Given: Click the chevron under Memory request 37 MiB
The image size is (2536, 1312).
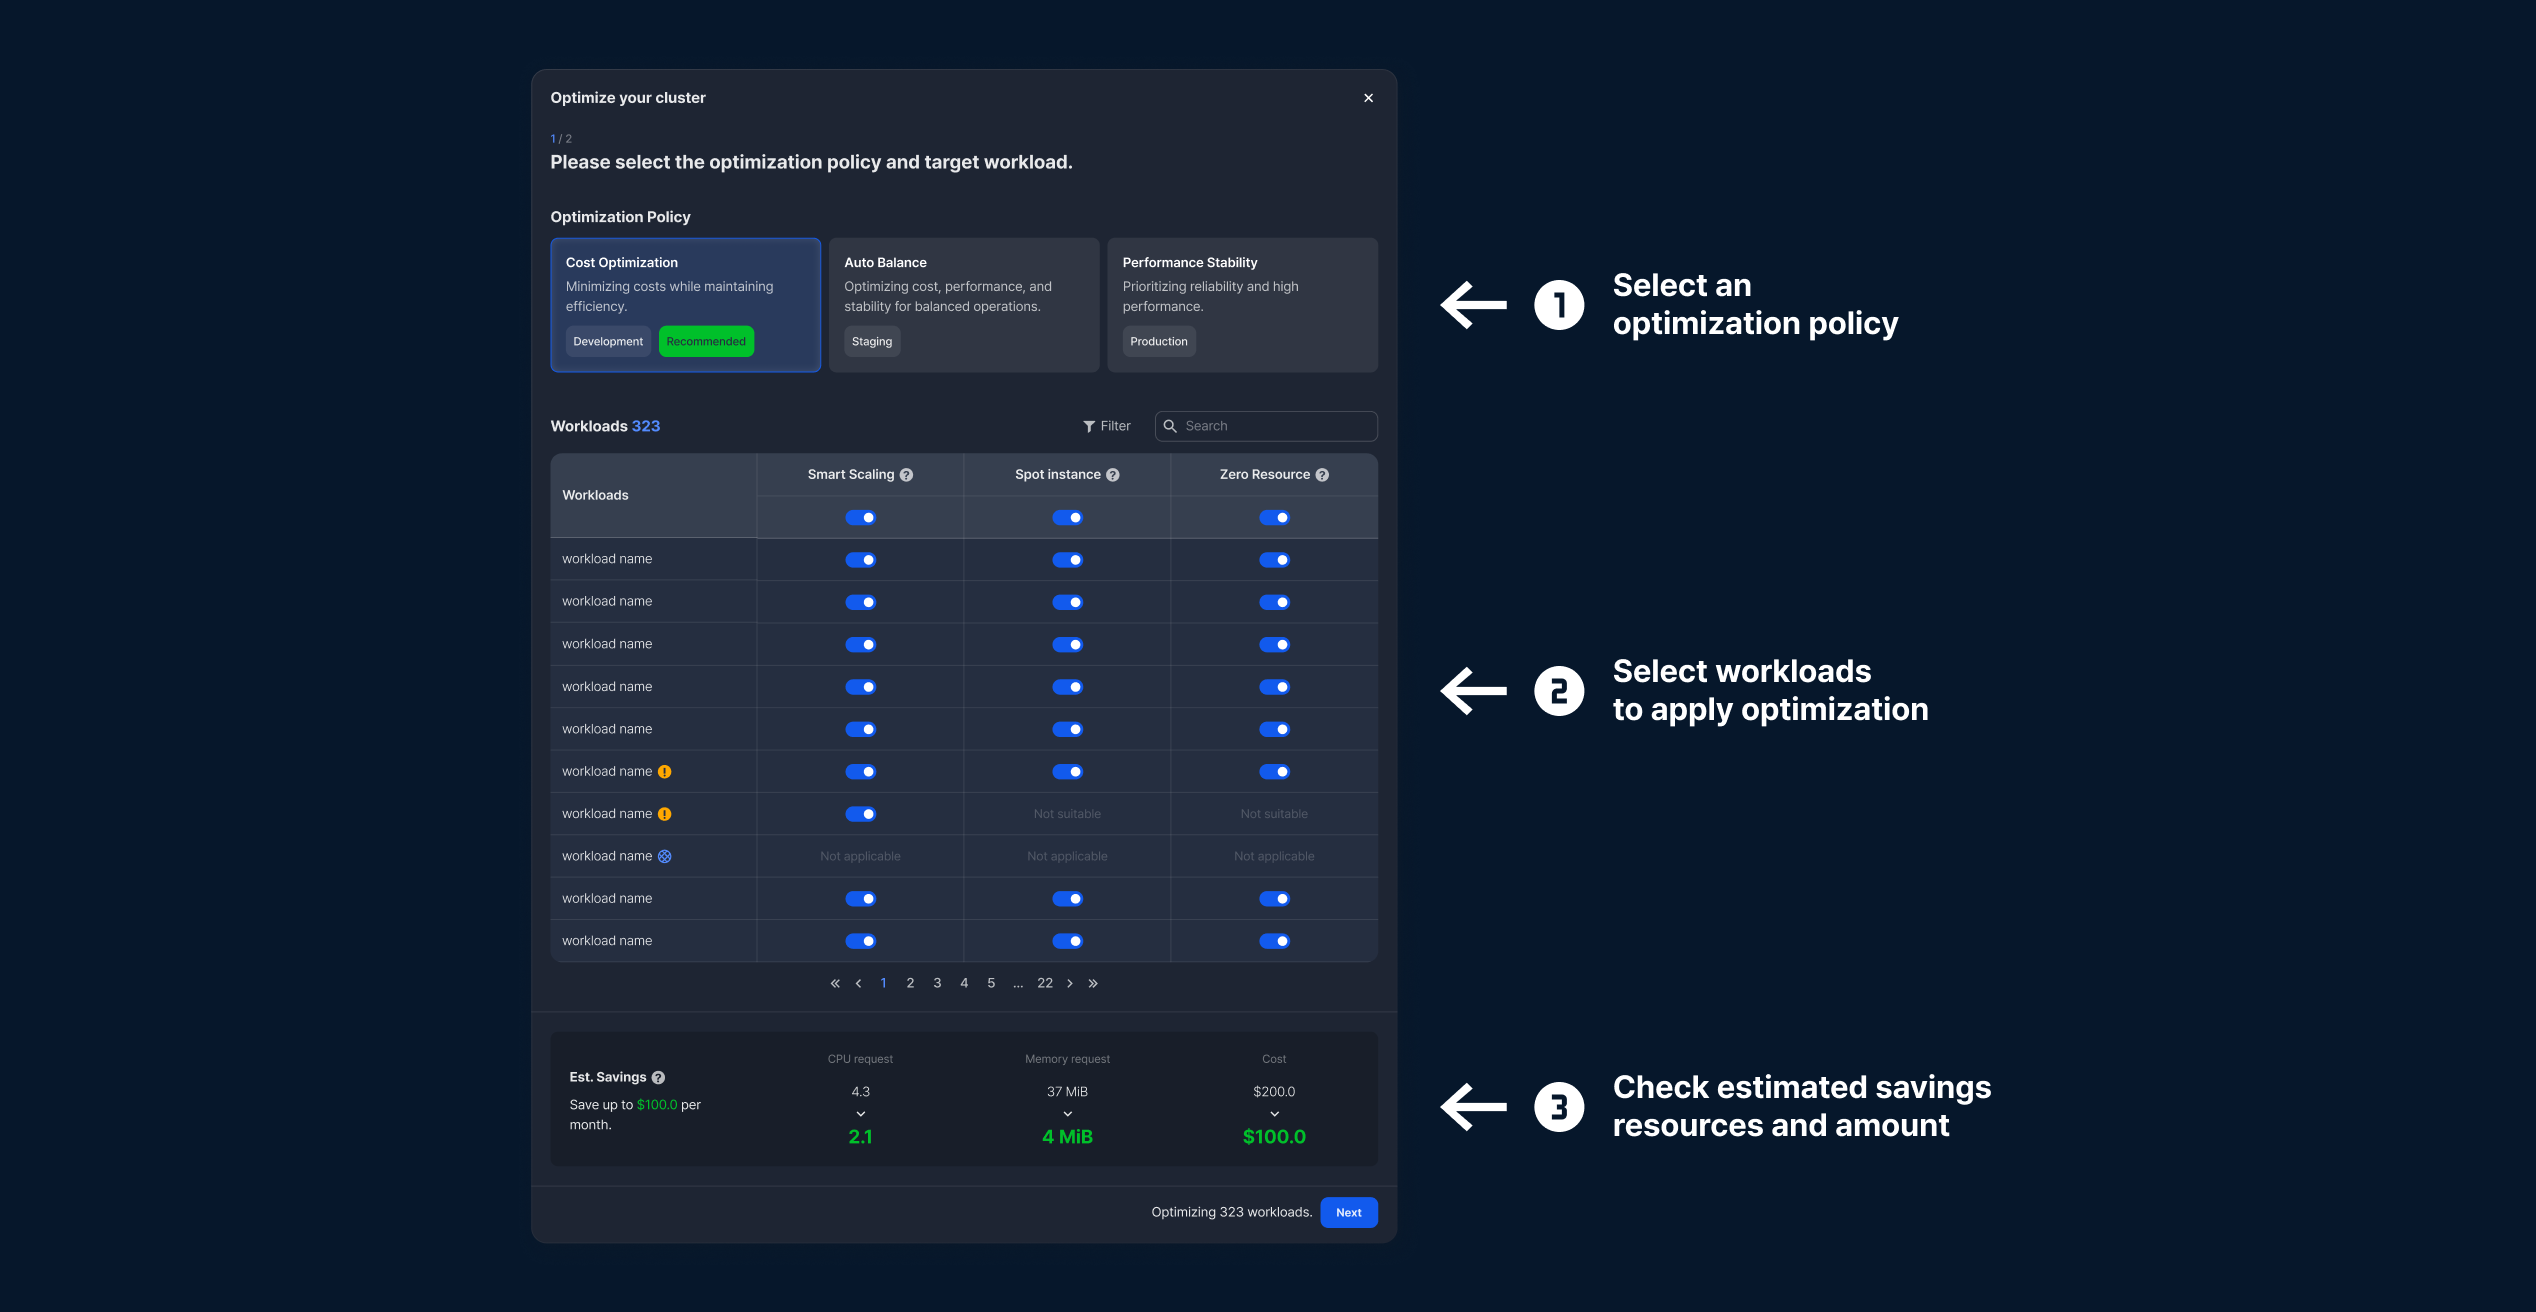Looking at the screenshot, I should click(x=1067, y=1114).
